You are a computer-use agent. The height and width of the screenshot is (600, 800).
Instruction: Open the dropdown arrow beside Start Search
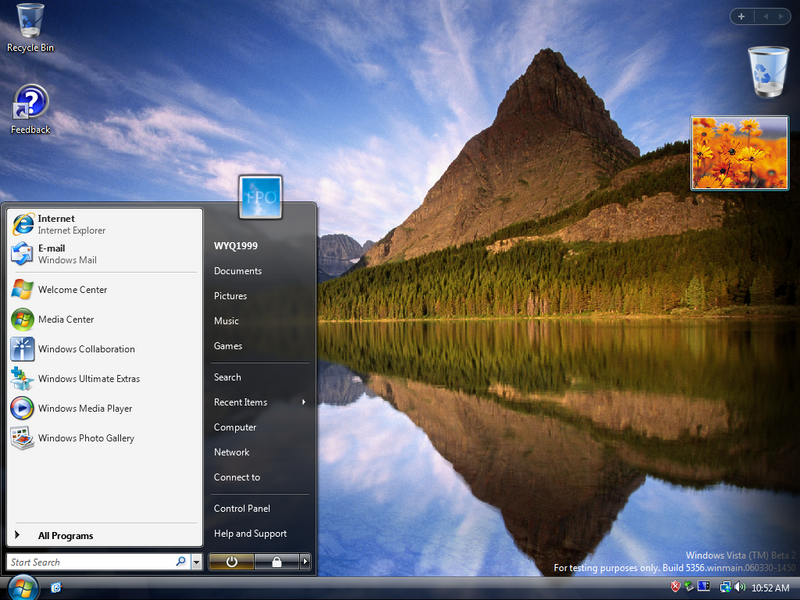click(197, 562)
